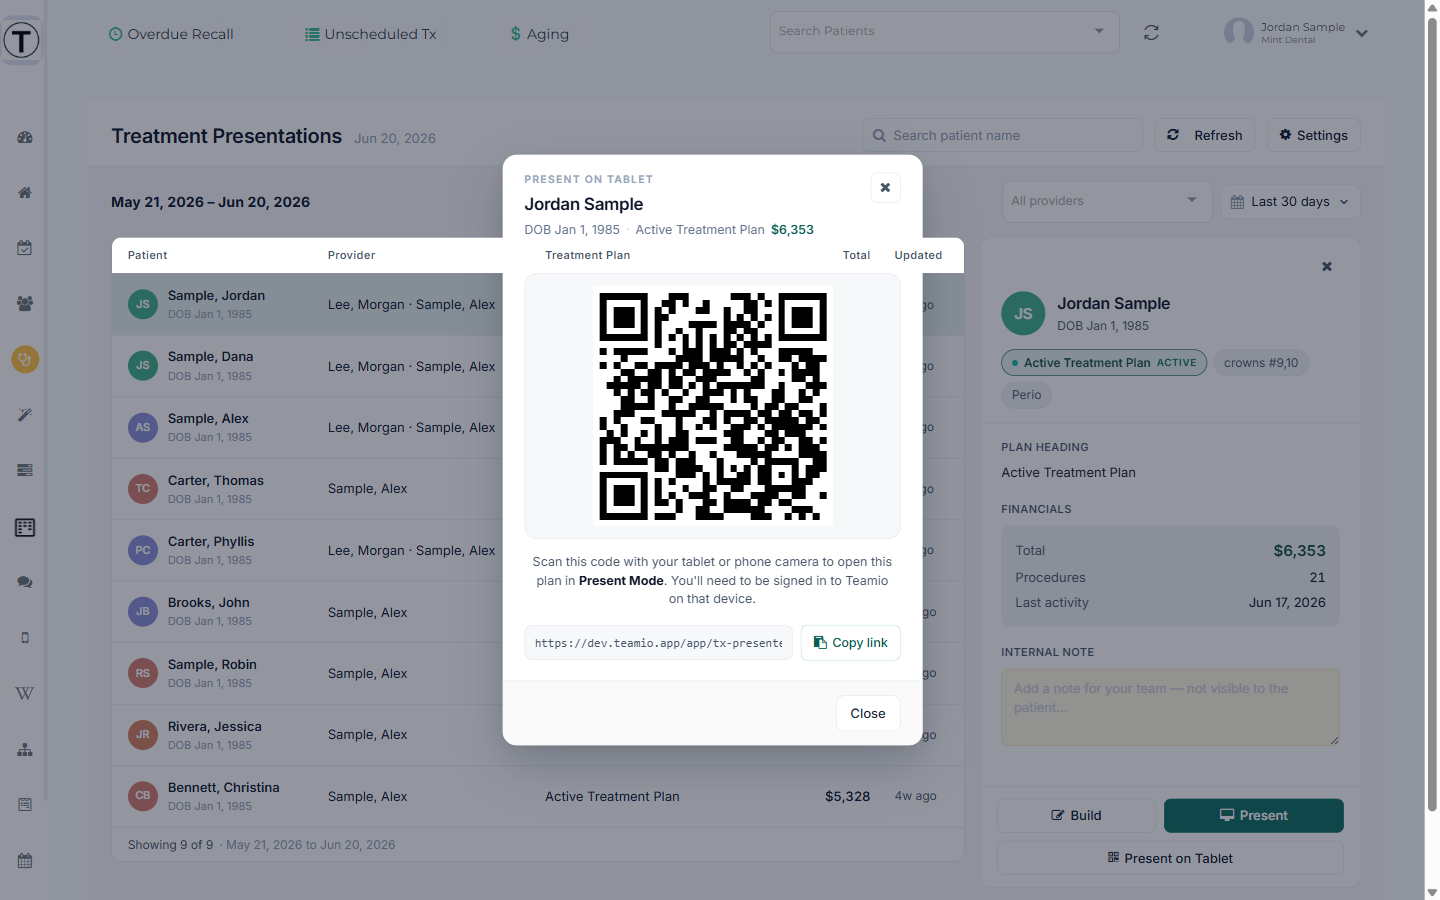Open the magic wand icon in sidebar
1440x900 pixels.
coord(25,414)
